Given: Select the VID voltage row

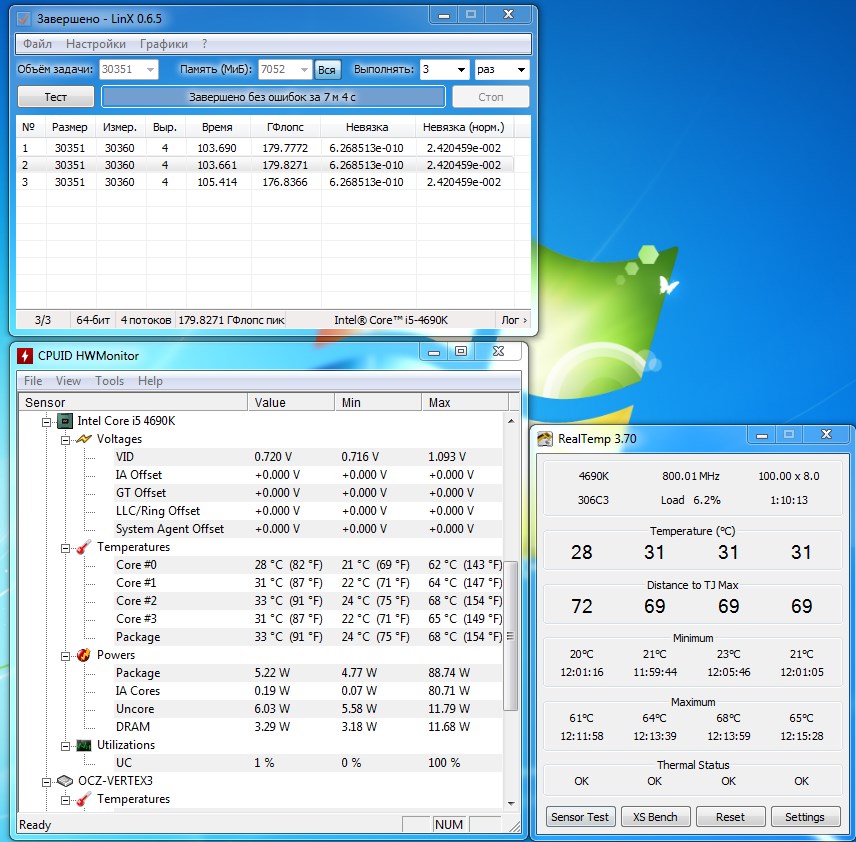Looking at the screenshot, I should (x=308, y=457).
